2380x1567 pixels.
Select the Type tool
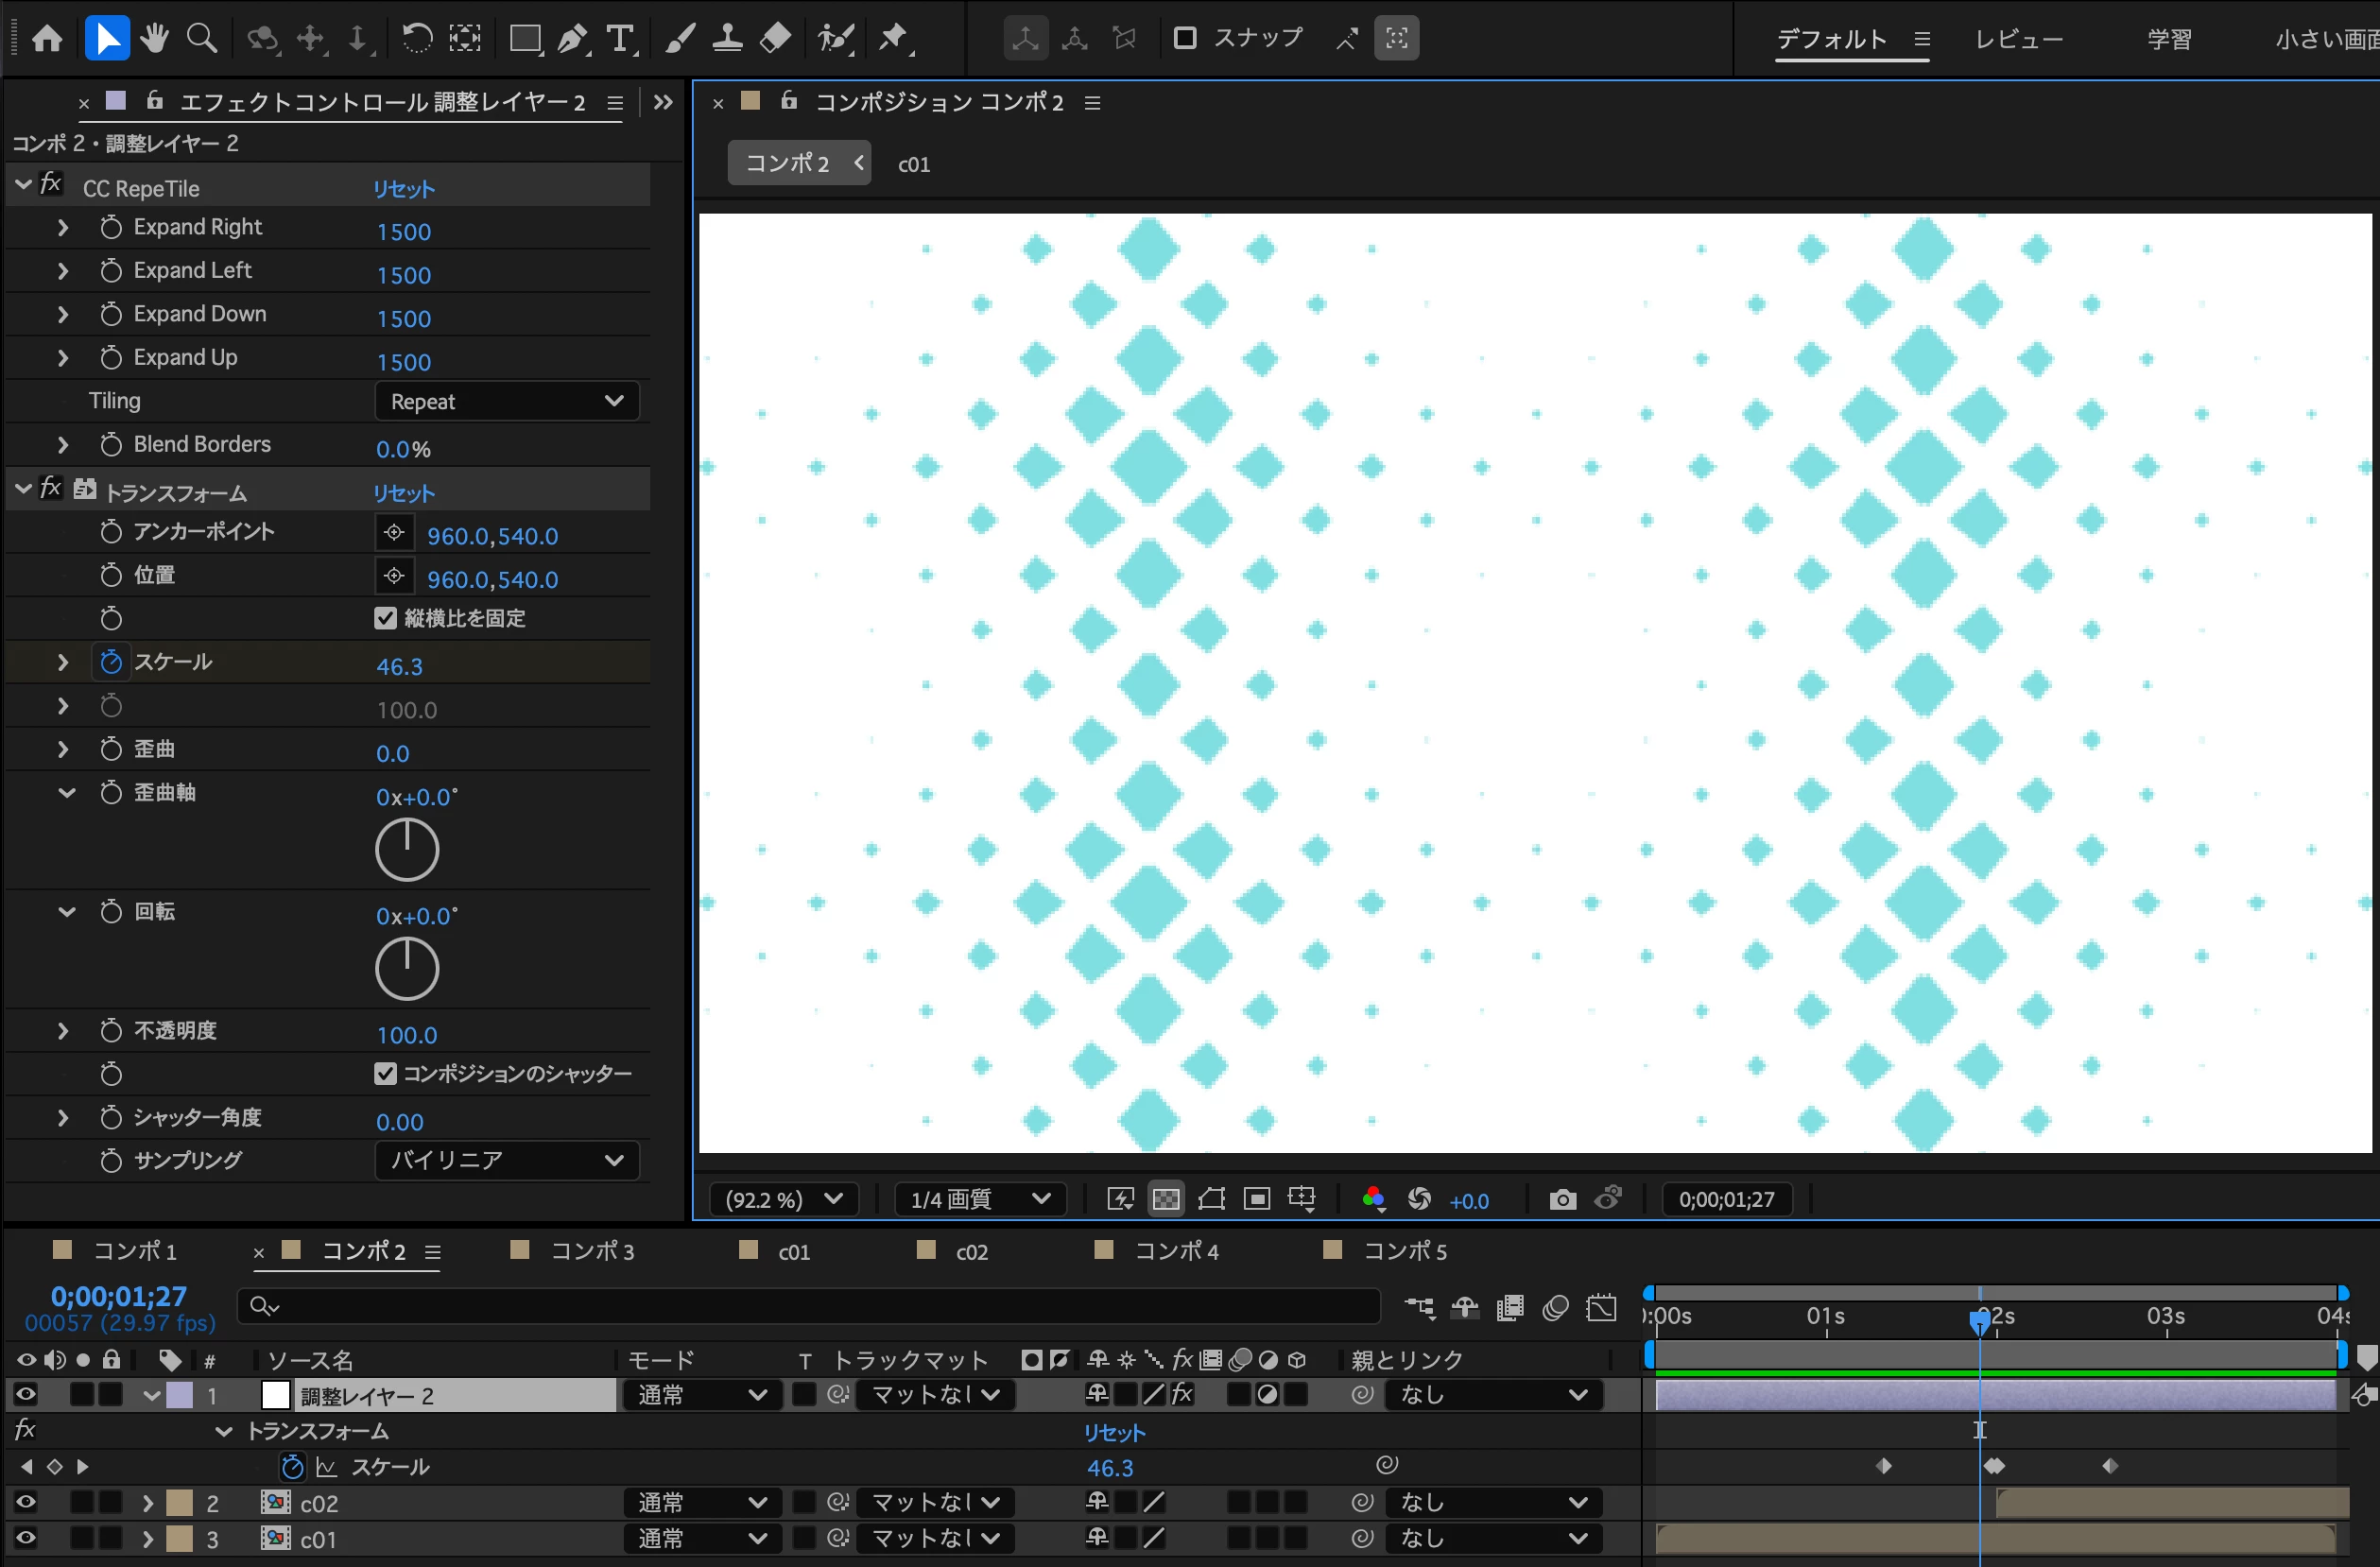coord(621,39)
